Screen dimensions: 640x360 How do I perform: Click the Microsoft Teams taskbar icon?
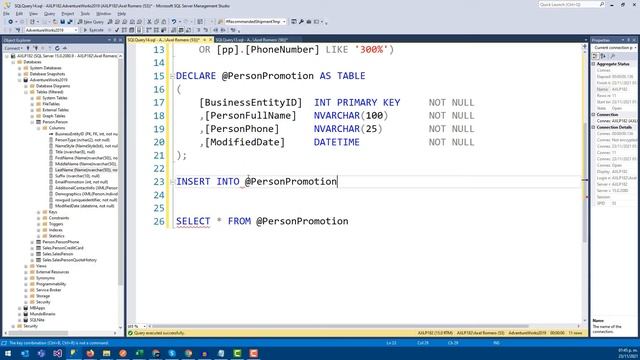[41, 353]
